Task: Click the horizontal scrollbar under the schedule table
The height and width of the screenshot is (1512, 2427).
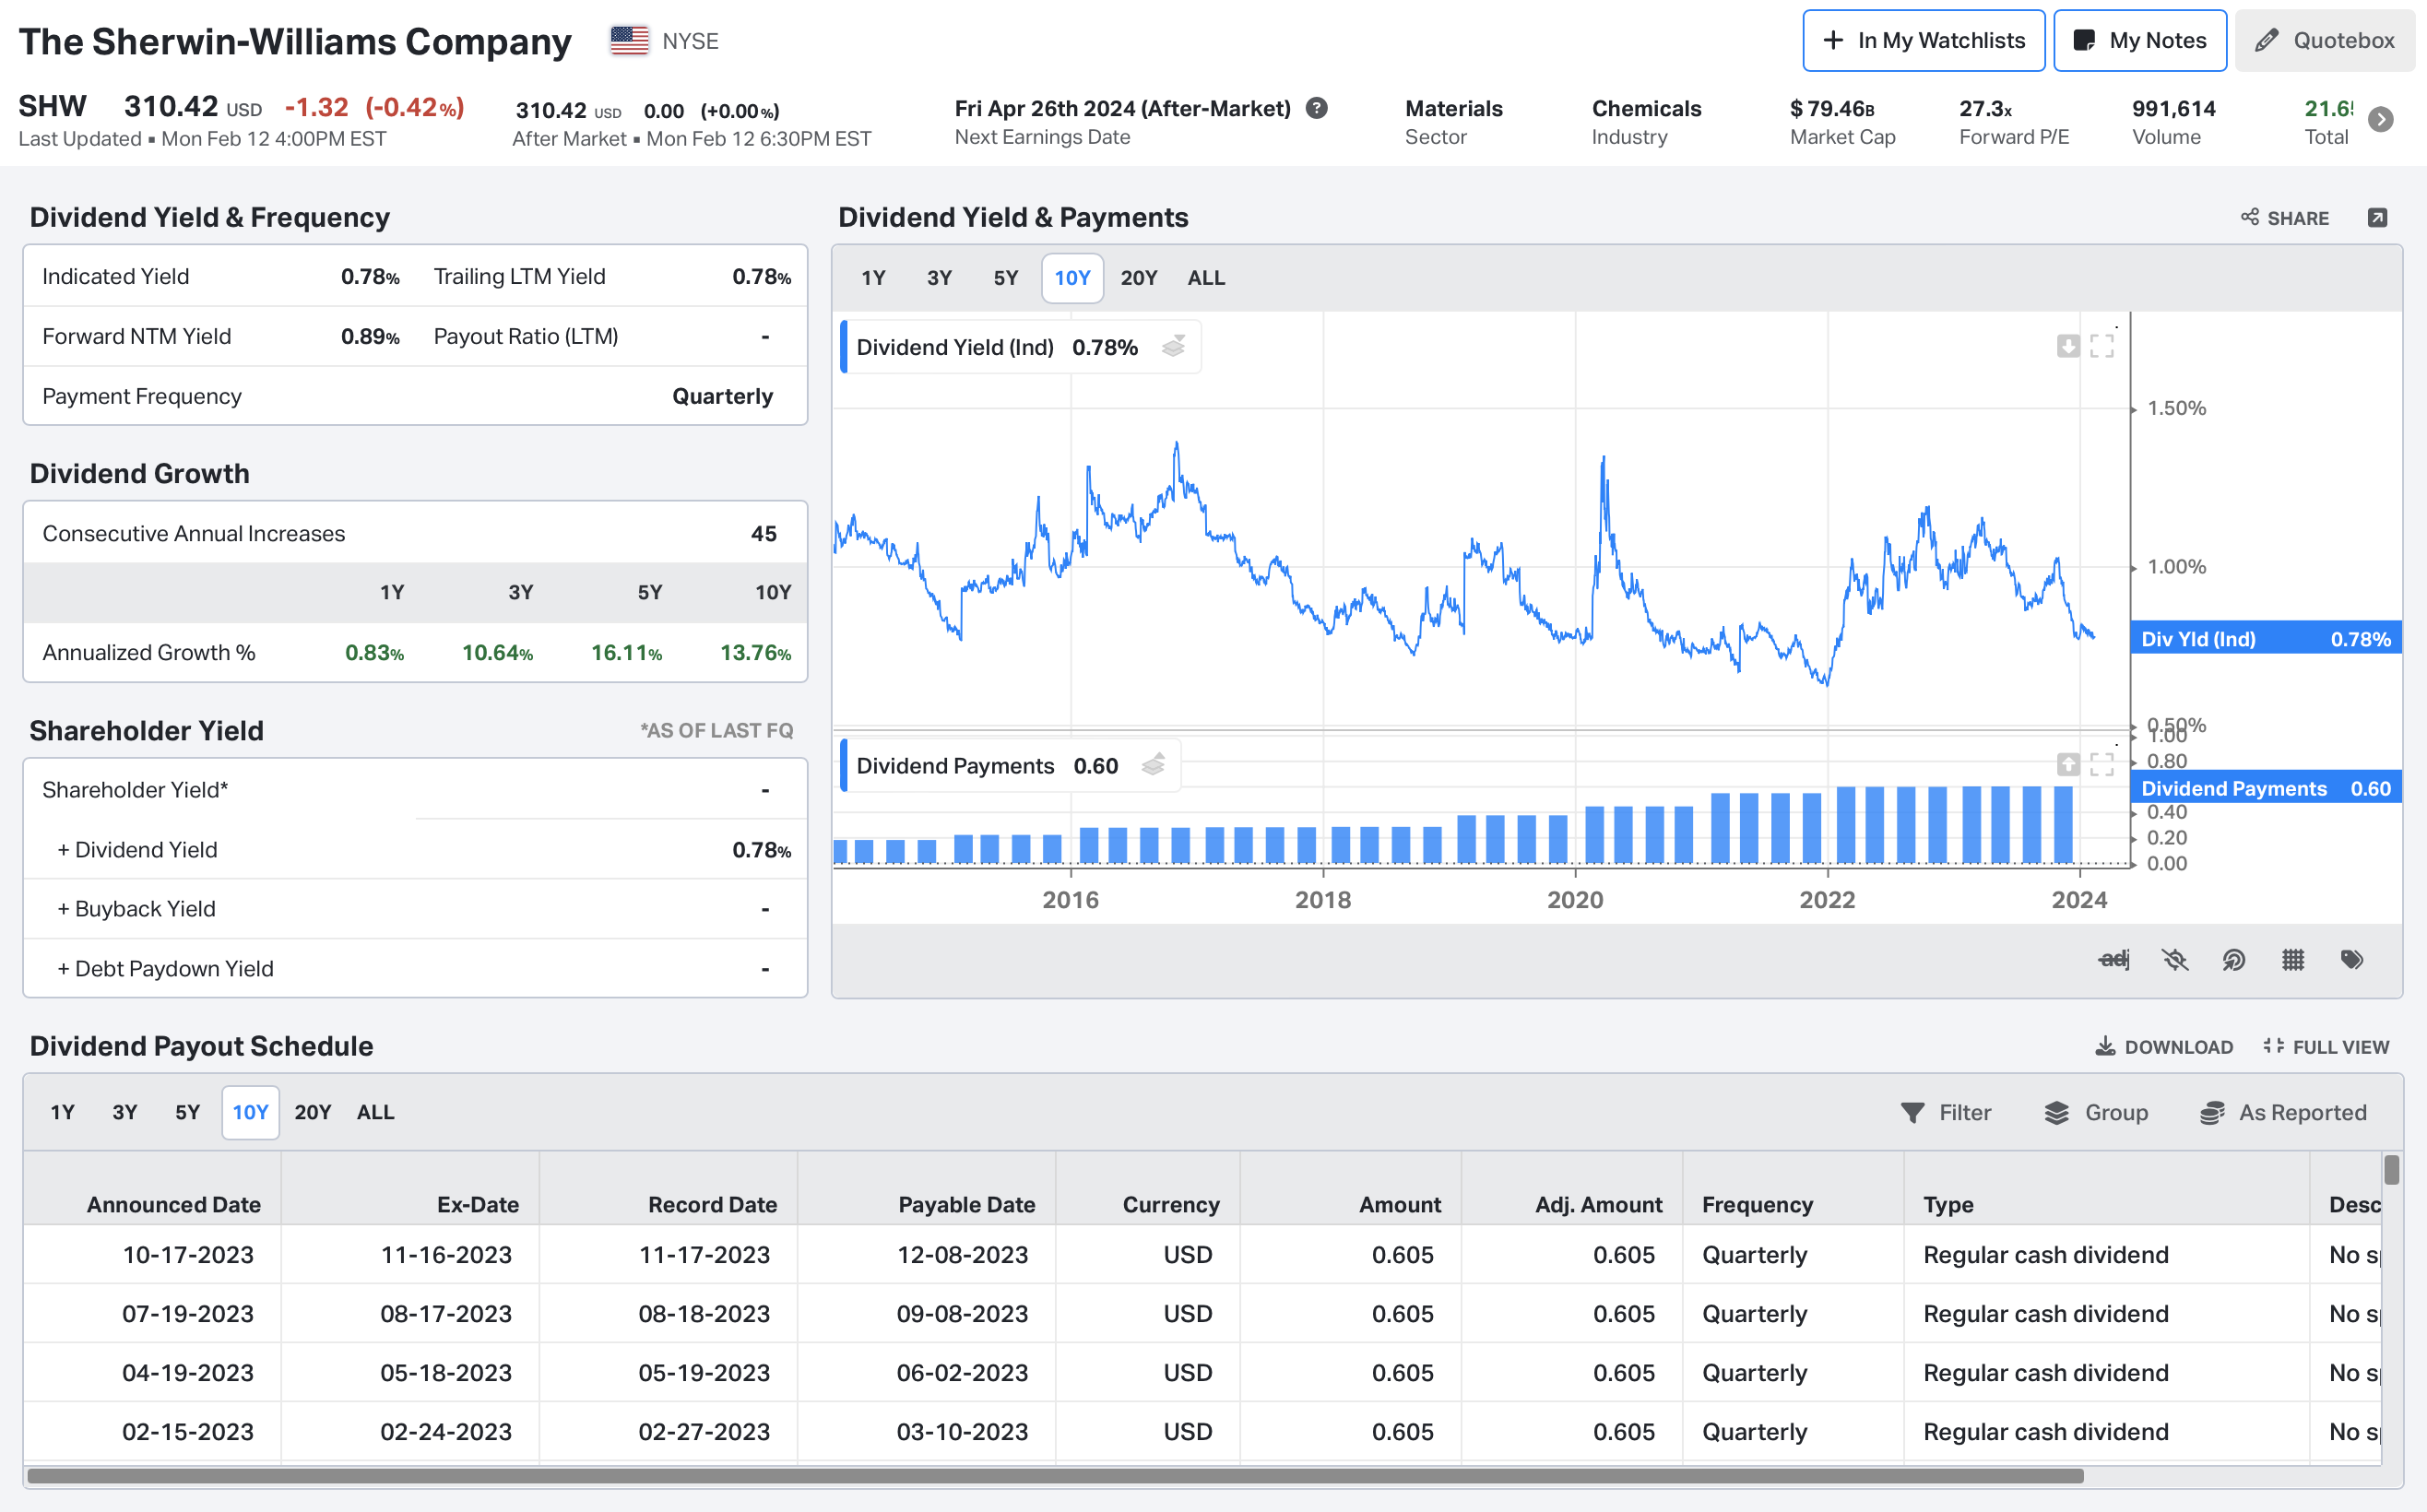Action: coord(1055,1476)
